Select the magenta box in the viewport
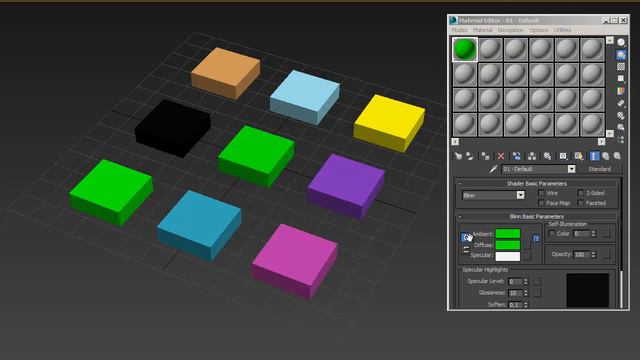The image size is (640, 360). tap(295, 261)
